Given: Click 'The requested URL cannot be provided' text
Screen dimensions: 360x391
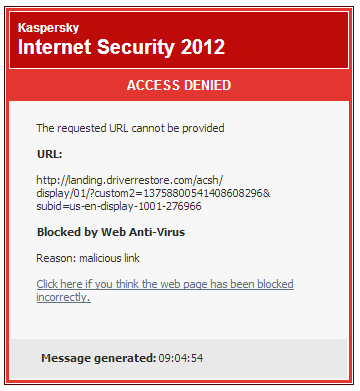Looking at the screenshot, I should point(130,128).
